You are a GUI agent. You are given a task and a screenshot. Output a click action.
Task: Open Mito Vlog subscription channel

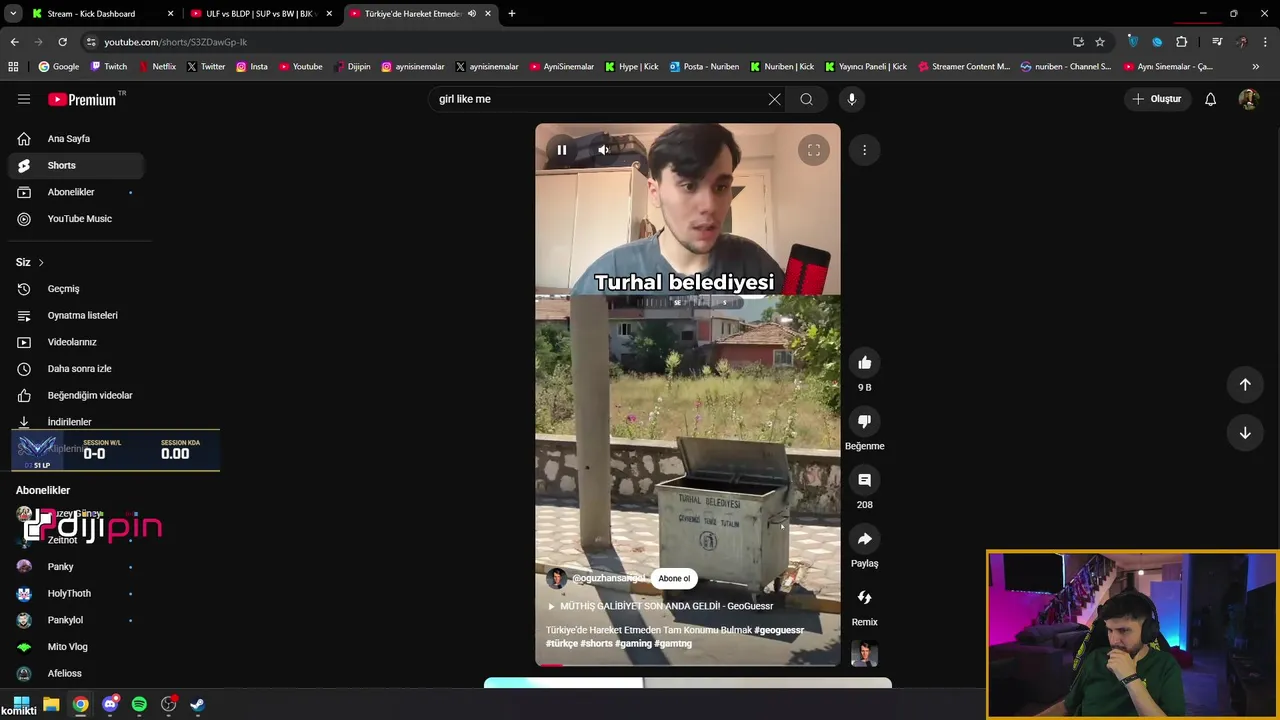click(76, 647)
